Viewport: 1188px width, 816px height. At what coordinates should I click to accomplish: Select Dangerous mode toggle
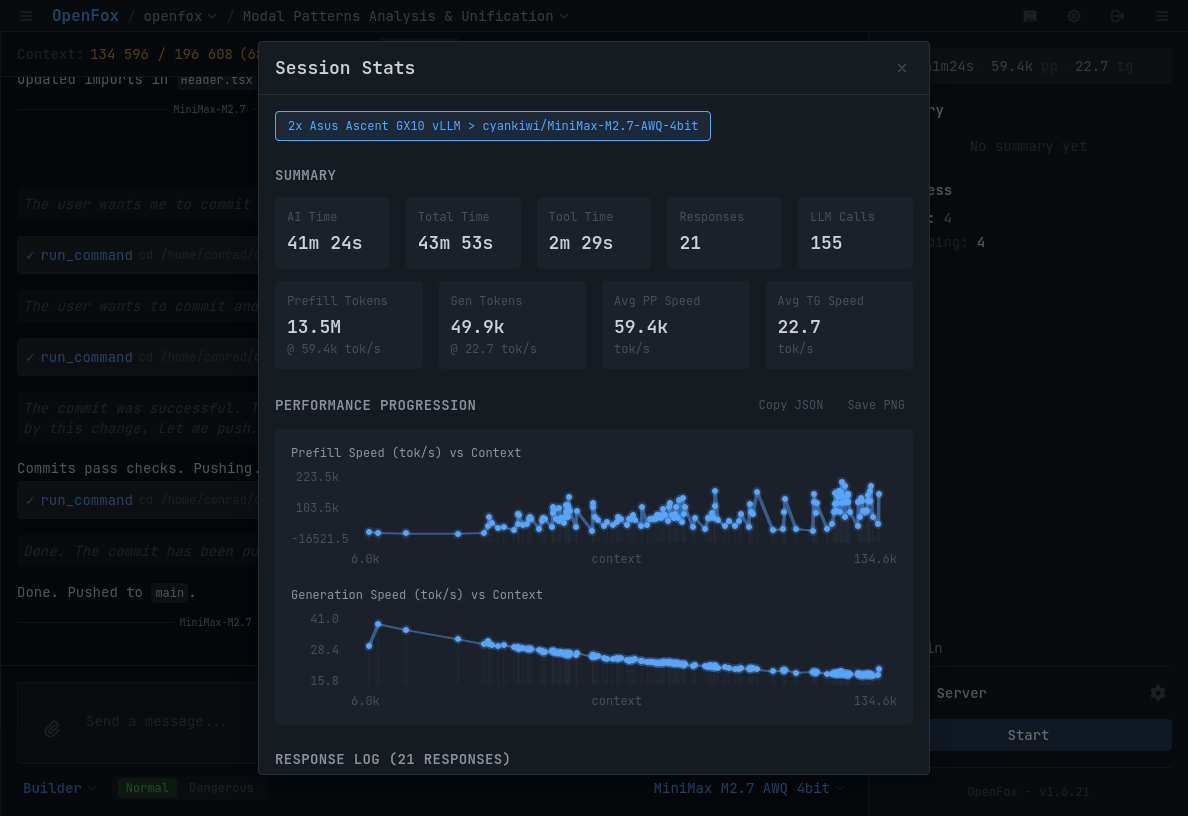click(221, 788)
